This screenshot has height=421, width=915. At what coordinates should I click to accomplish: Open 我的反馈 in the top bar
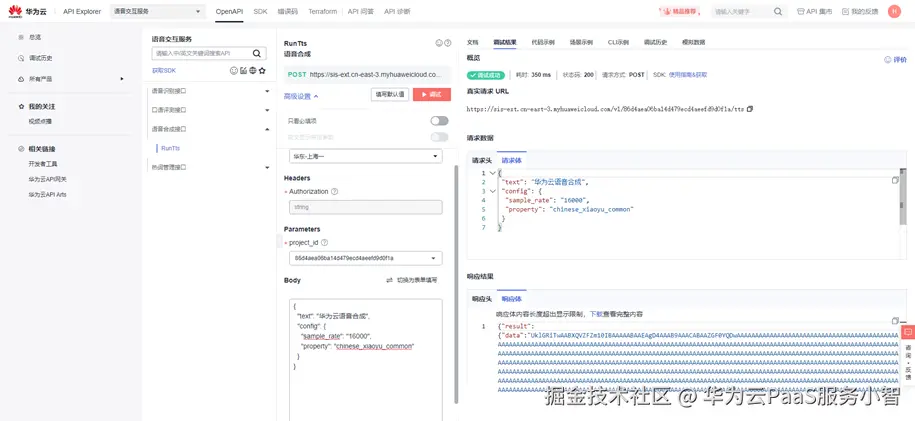coord(860,11)
